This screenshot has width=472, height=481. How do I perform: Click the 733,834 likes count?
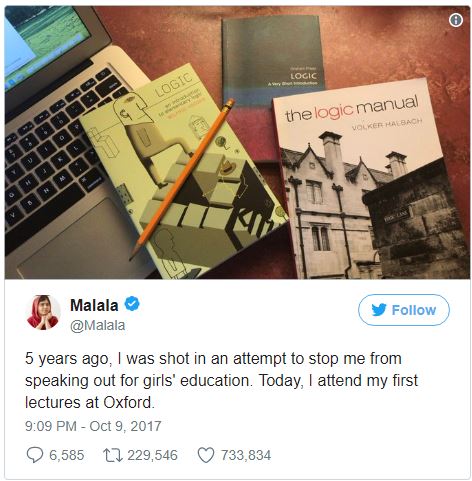click(246, 455)
